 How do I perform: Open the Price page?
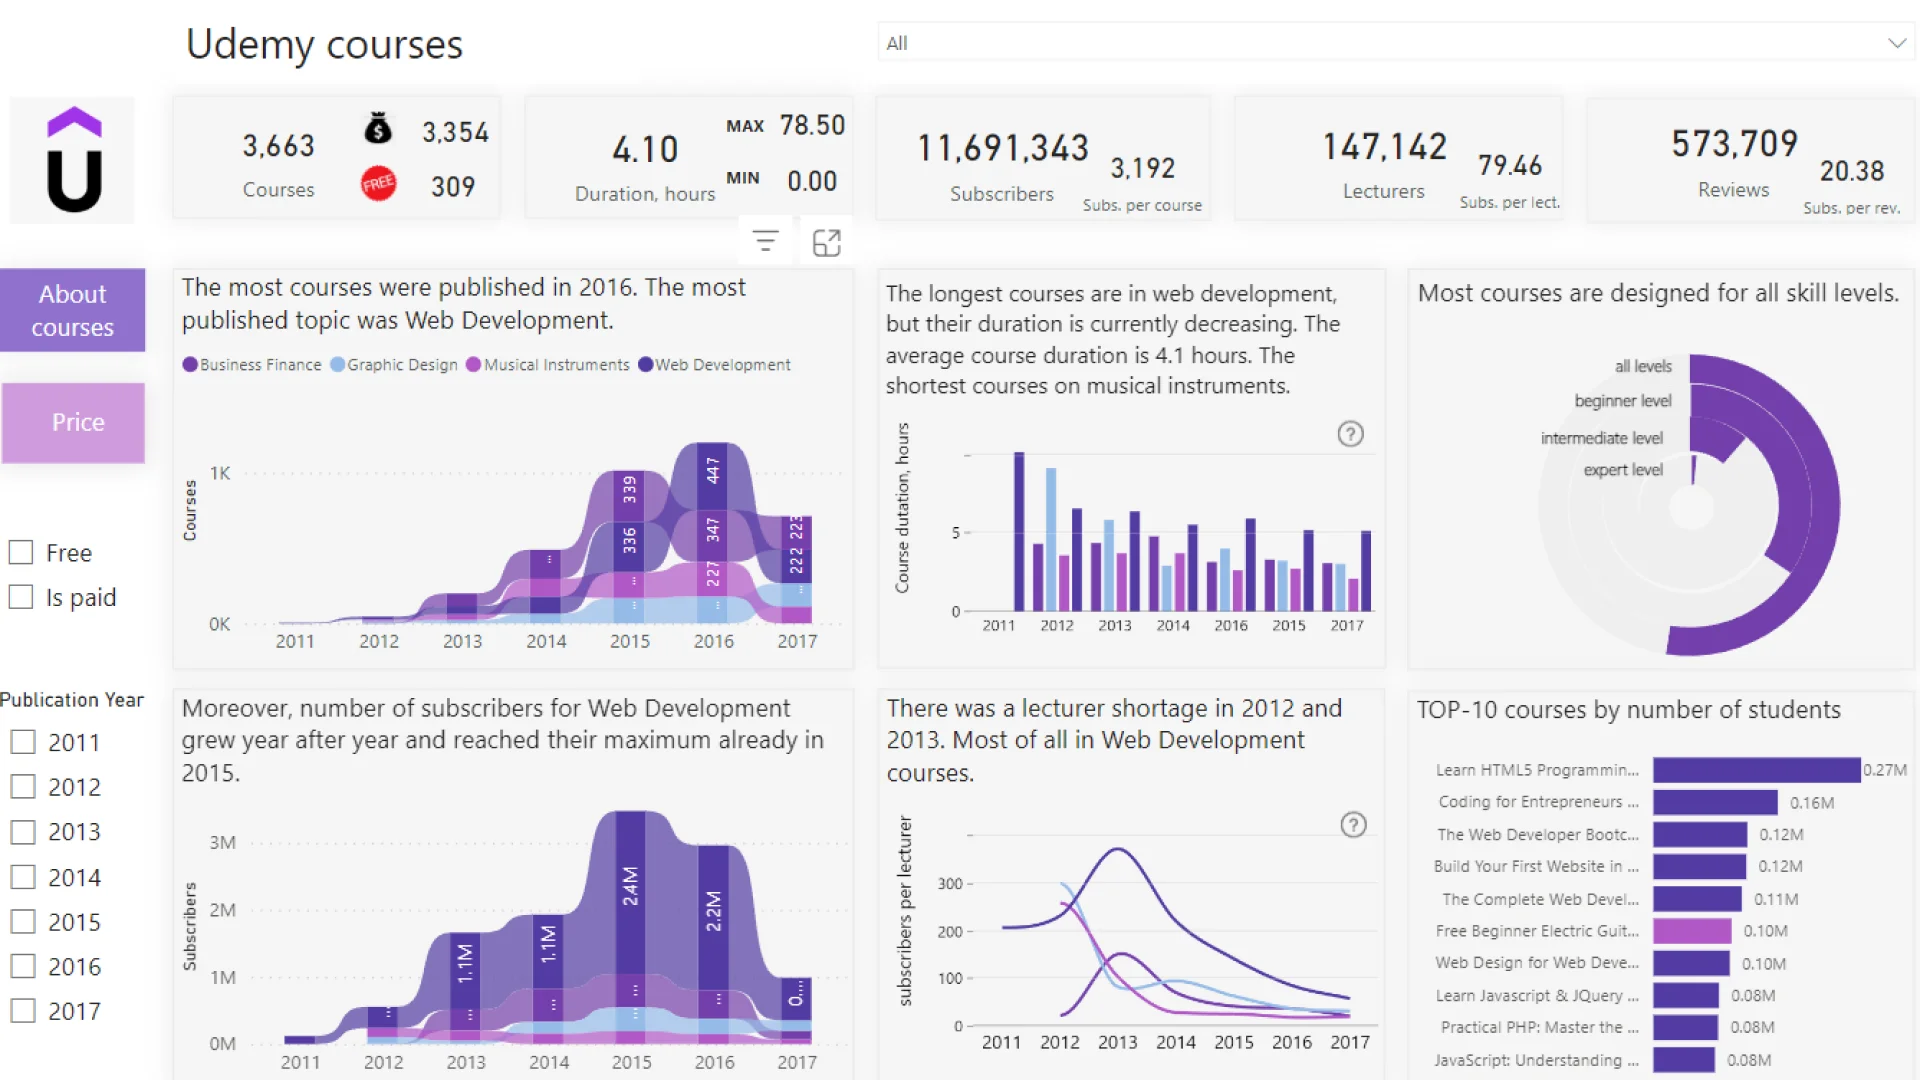click(73, 422)
